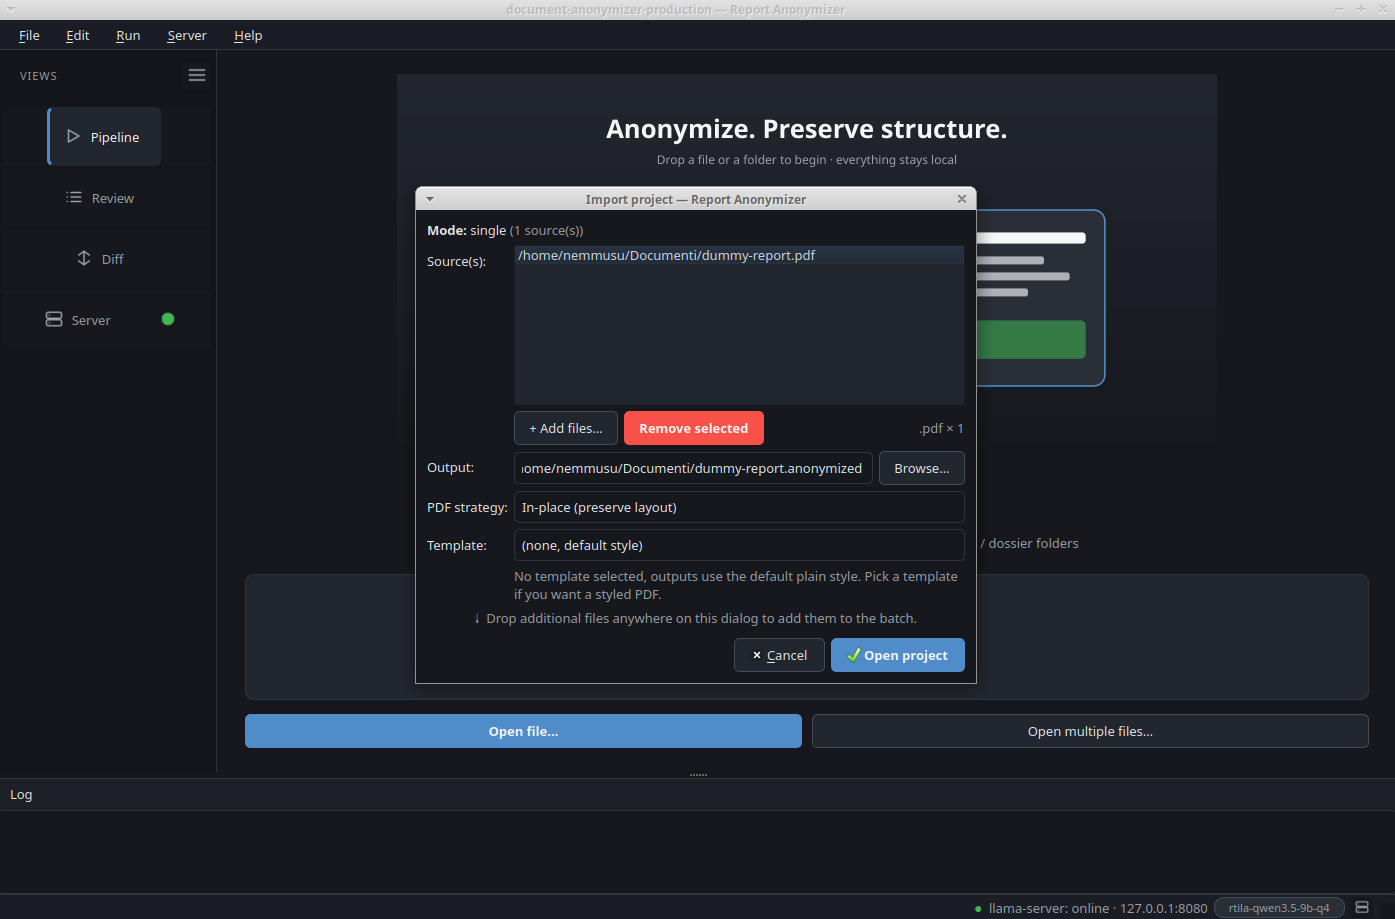Image resolution: width=1395 pixels, height=919 pixels.
Task: Cancel the Import project dialog
Action: pos(779,655)
